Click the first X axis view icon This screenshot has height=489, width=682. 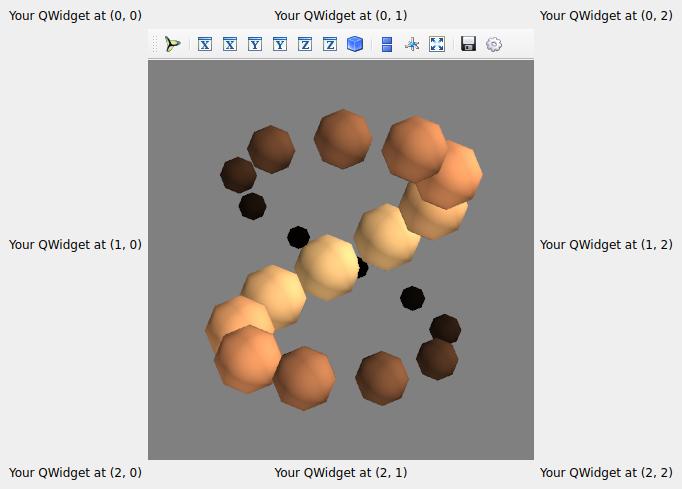tap(205, 44)
